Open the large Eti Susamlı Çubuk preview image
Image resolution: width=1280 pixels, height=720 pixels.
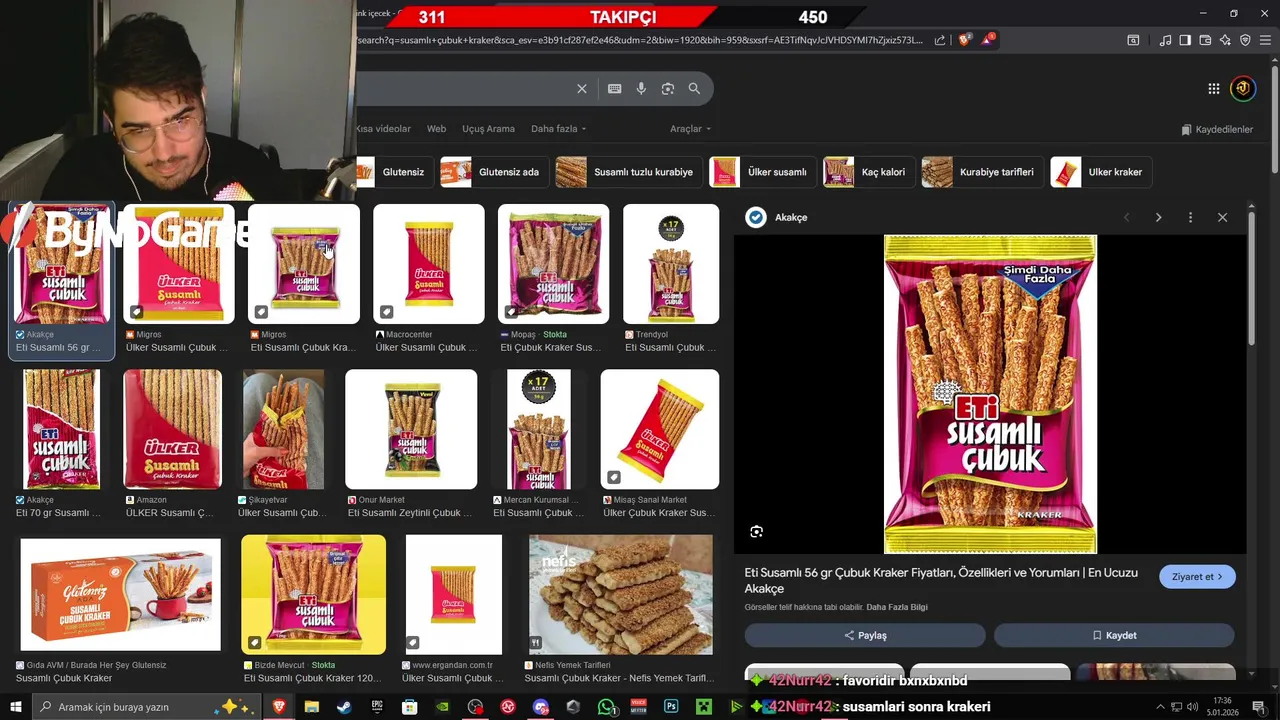pos(990,394)
